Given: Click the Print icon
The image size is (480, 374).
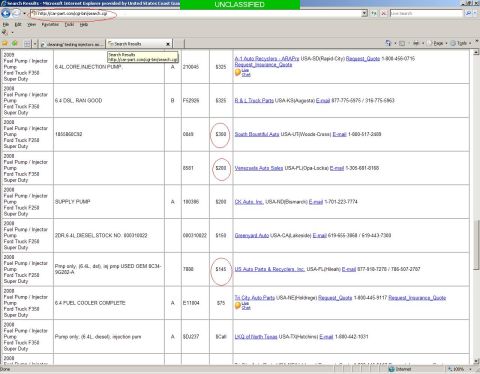Looking at the screenshot, I should (x=416, y=43).
